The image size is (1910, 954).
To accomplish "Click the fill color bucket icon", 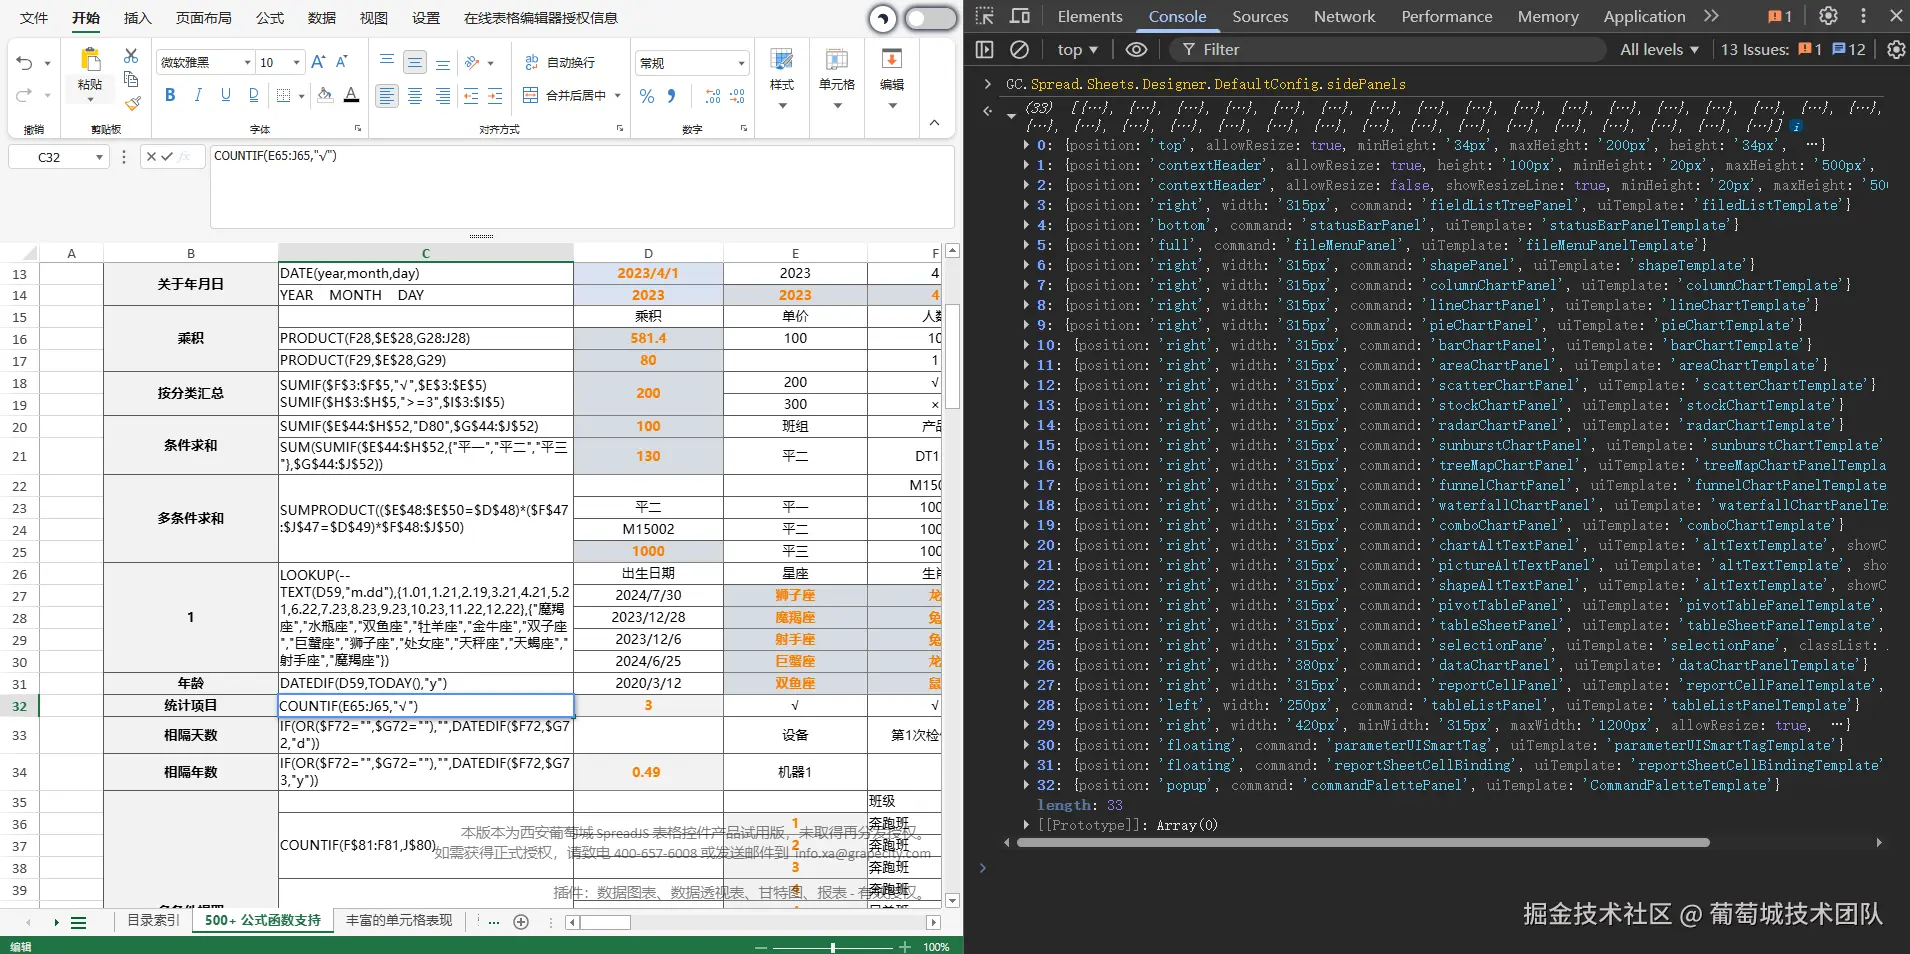I will click(x=324, y=95).
